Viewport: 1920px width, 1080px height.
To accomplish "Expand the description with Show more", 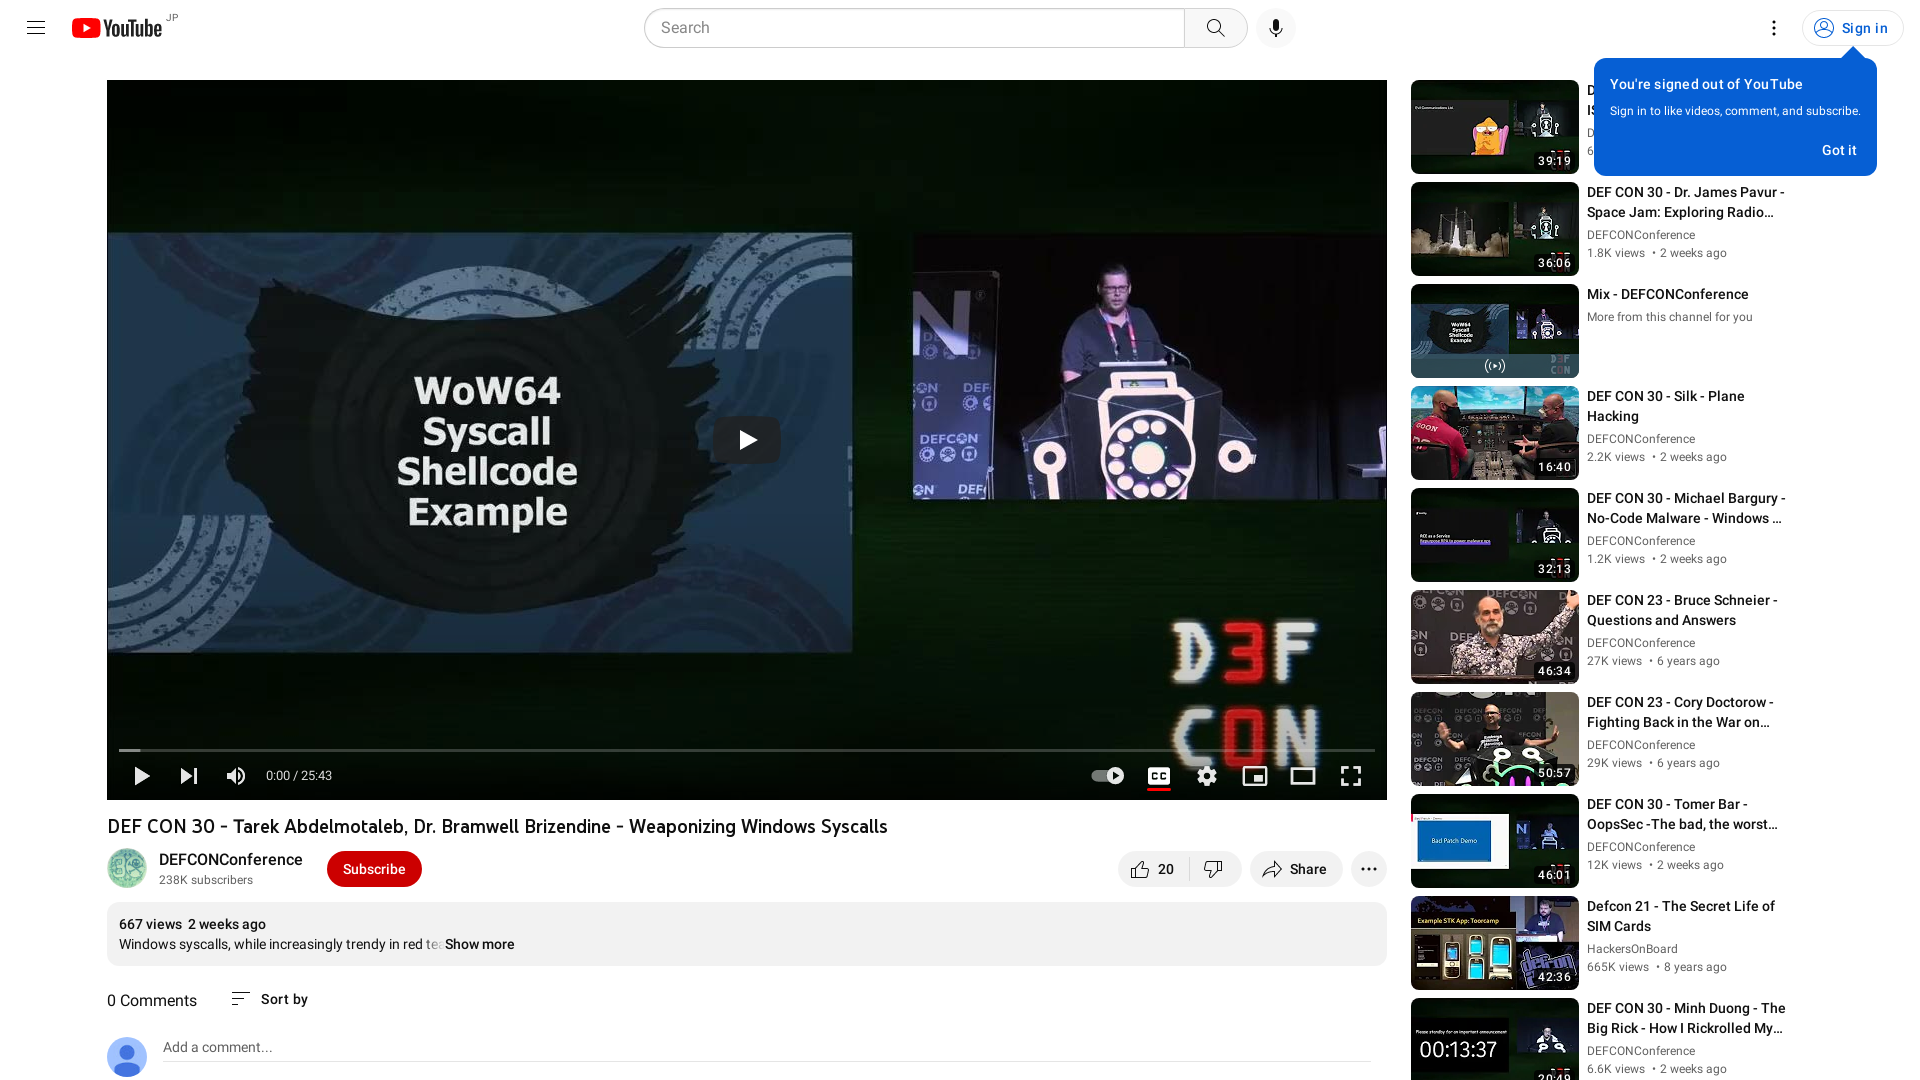I will pos(479,944).
